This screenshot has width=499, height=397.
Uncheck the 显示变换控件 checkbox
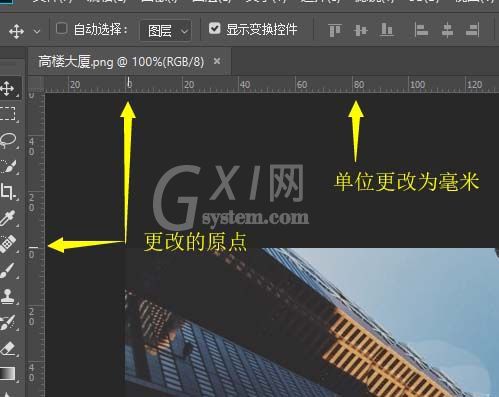tap(215, 28)
